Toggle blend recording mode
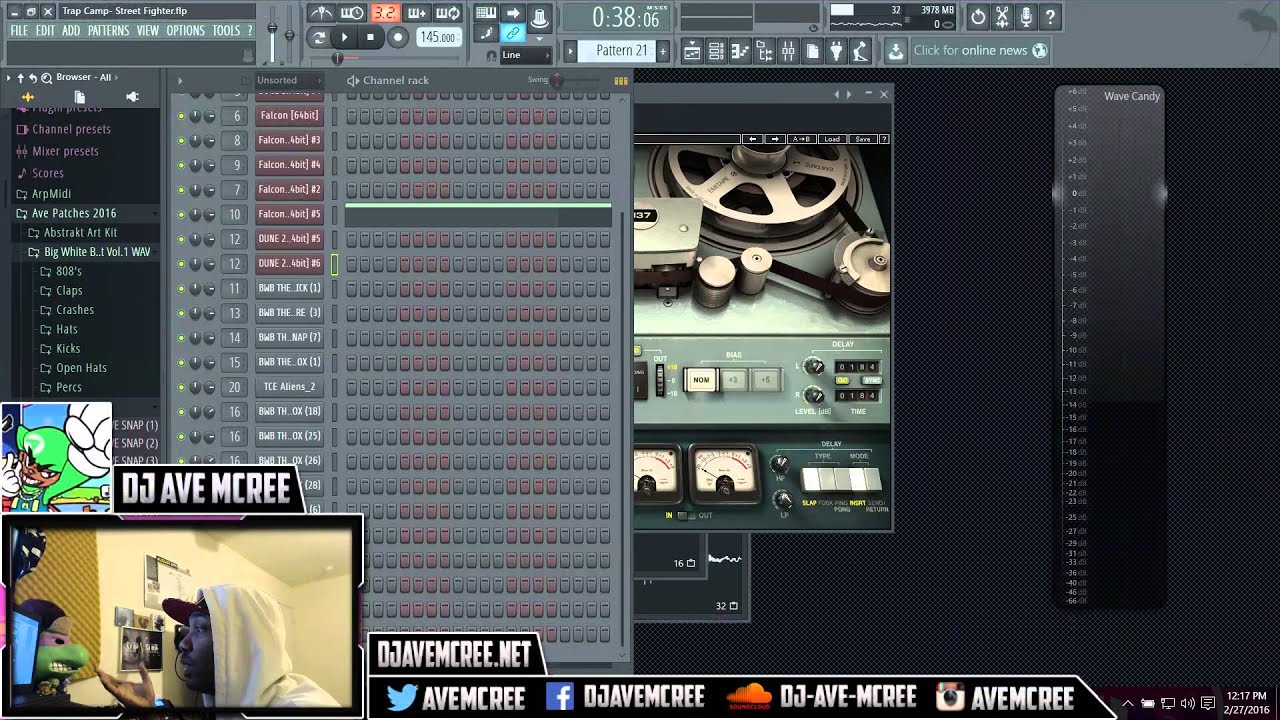Image resolution: width=1280 pixels, height=720 pixels. point(417,13)
